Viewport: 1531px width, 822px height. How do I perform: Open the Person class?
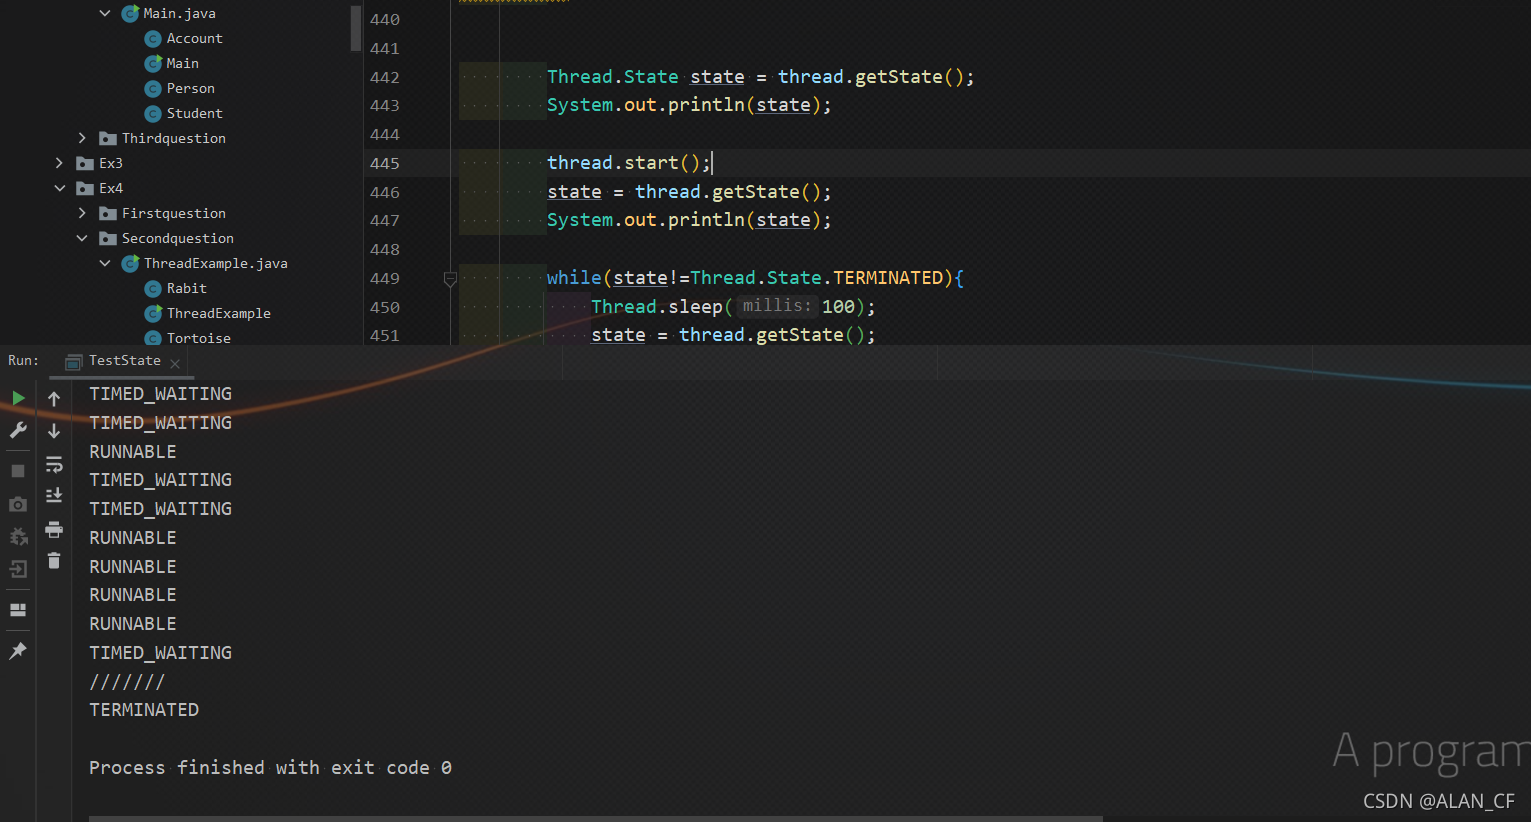190,88
